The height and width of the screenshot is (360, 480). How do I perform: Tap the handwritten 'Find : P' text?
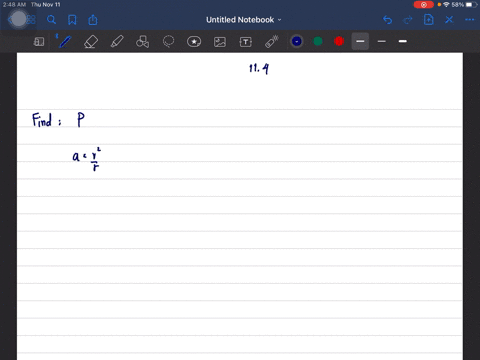(x=58, y=120)
